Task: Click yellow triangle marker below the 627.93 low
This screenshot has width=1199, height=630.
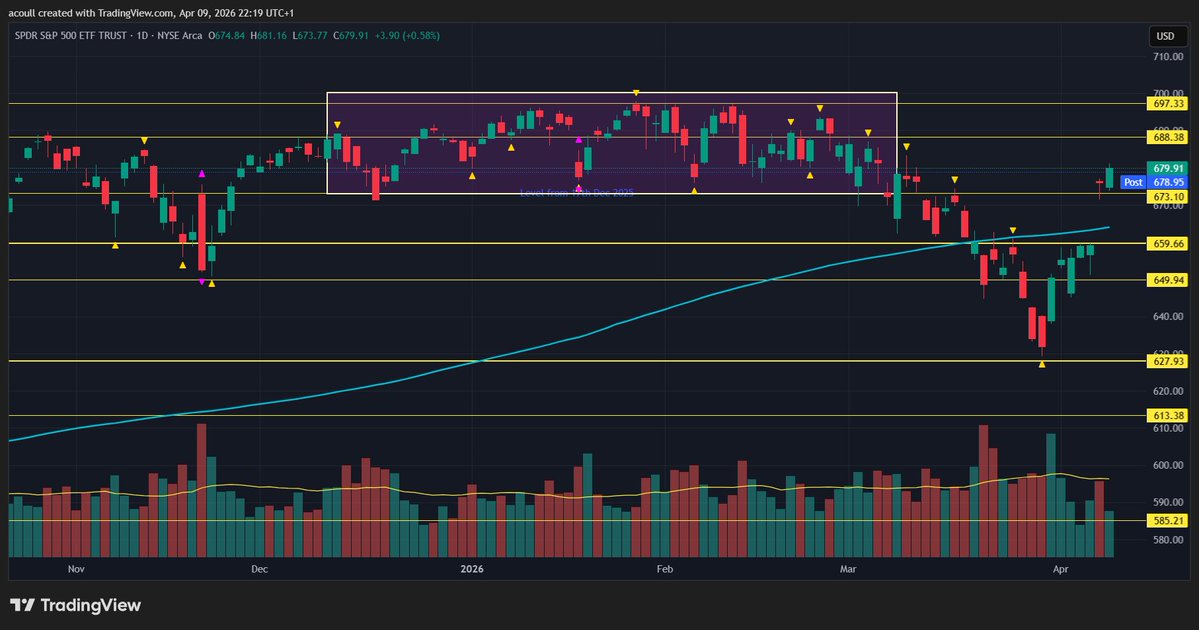Action: (x=1041, y=364)
